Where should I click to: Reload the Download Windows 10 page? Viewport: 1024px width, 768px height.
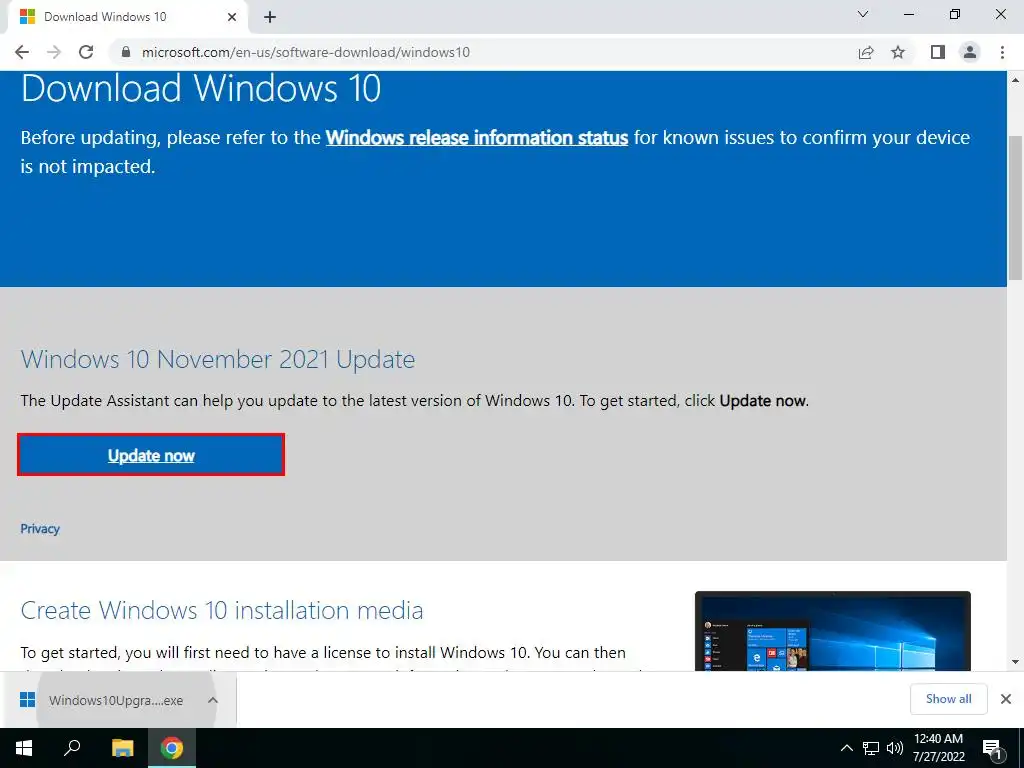tap(86, 52)
